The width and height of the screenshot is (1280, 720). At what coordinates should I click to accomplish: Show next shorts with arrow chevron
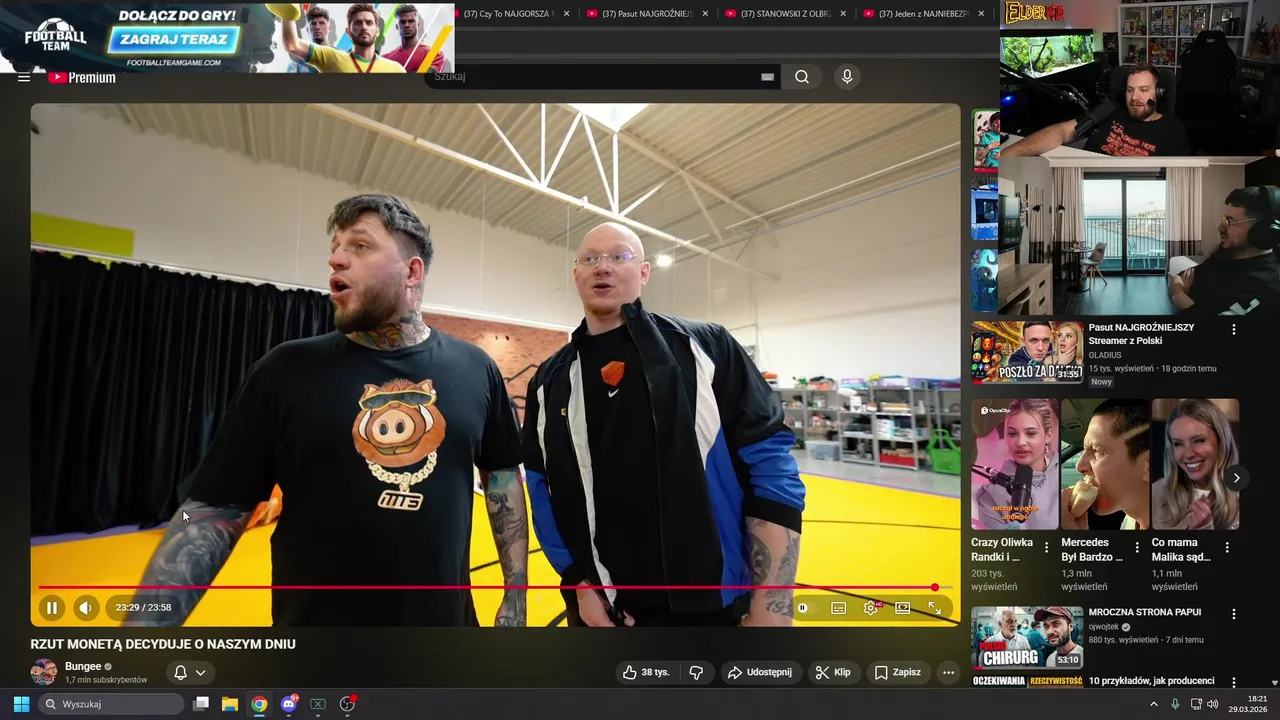pyautogui.click(x=1236, y=478)
